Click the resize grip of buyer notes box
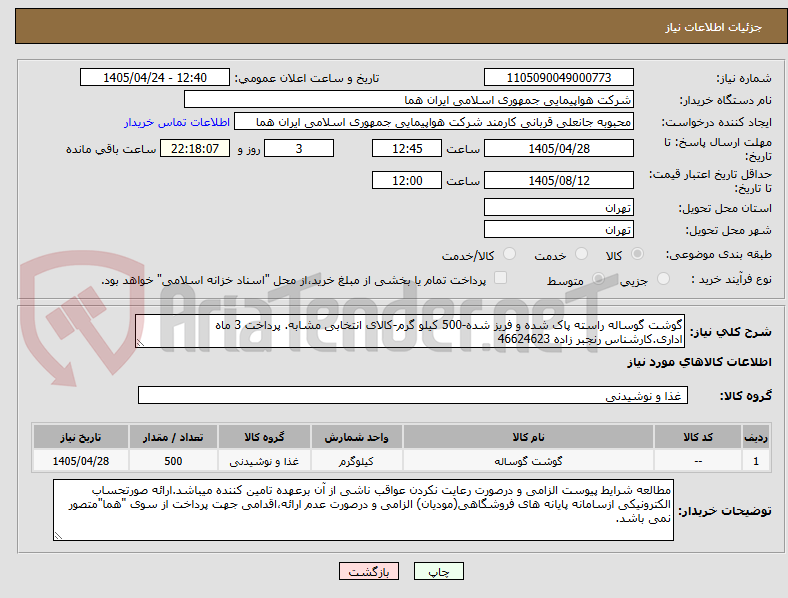This screenshot has height=598, width=788. [58, 536]
